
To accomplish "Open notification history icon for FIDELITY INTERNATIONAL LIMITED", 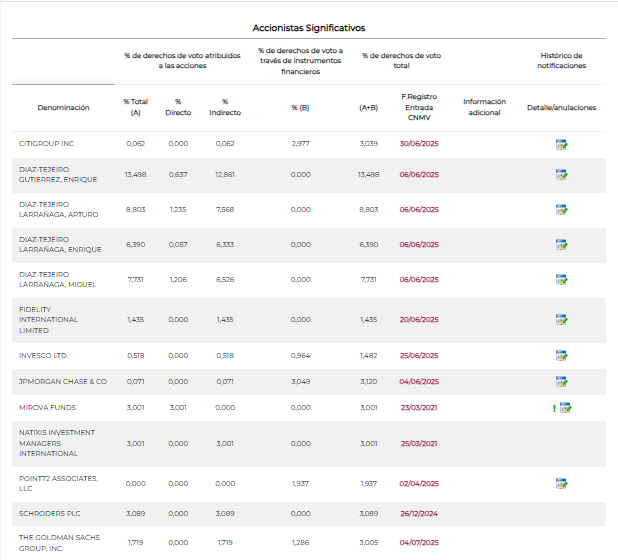I will 561,319.
